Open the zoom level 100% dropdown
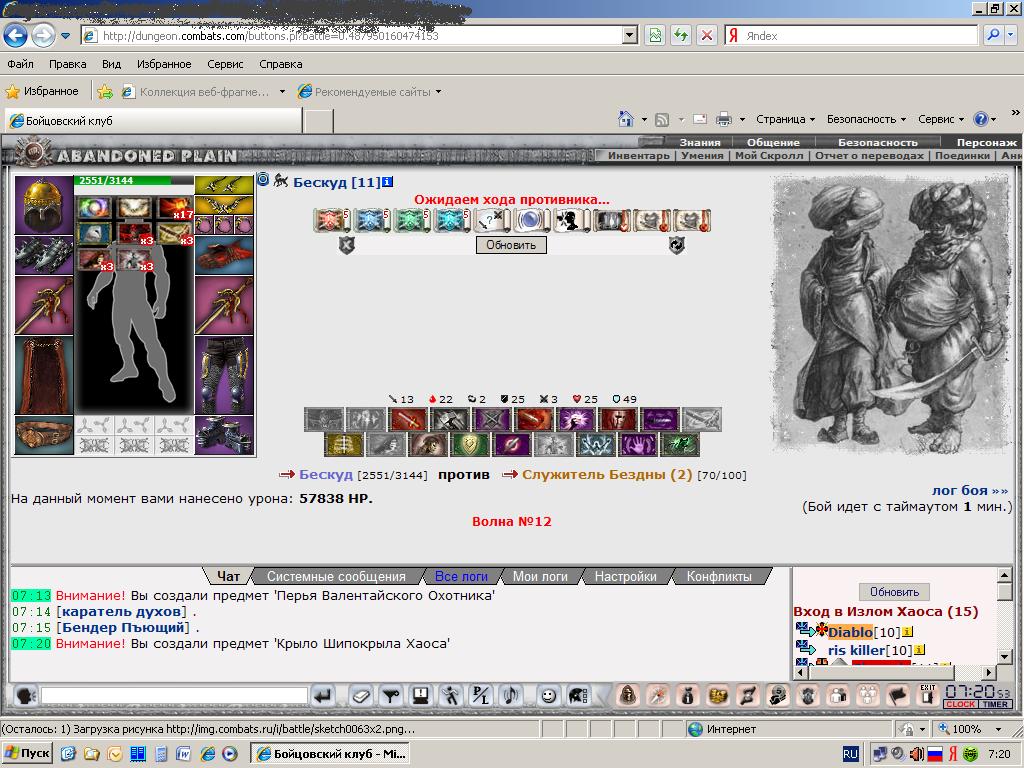 coord(998,729)
